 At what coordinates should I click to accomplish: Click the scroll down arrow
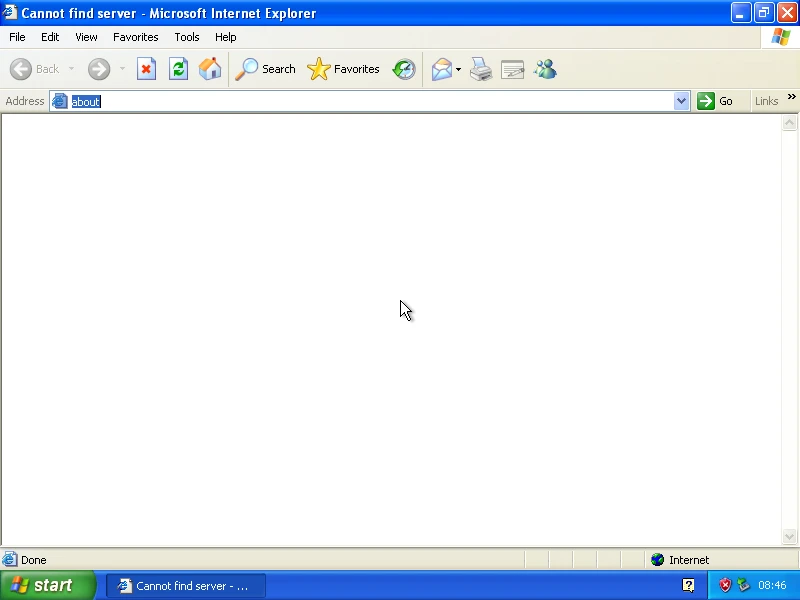pyautogui.click(x=789, y=536)
